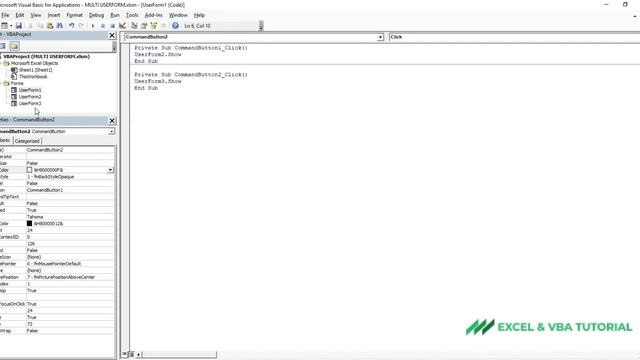The image size is (640, 360).
Task: Open the Insert object dropdown arrow in toolbar
Action: [11, 26]
